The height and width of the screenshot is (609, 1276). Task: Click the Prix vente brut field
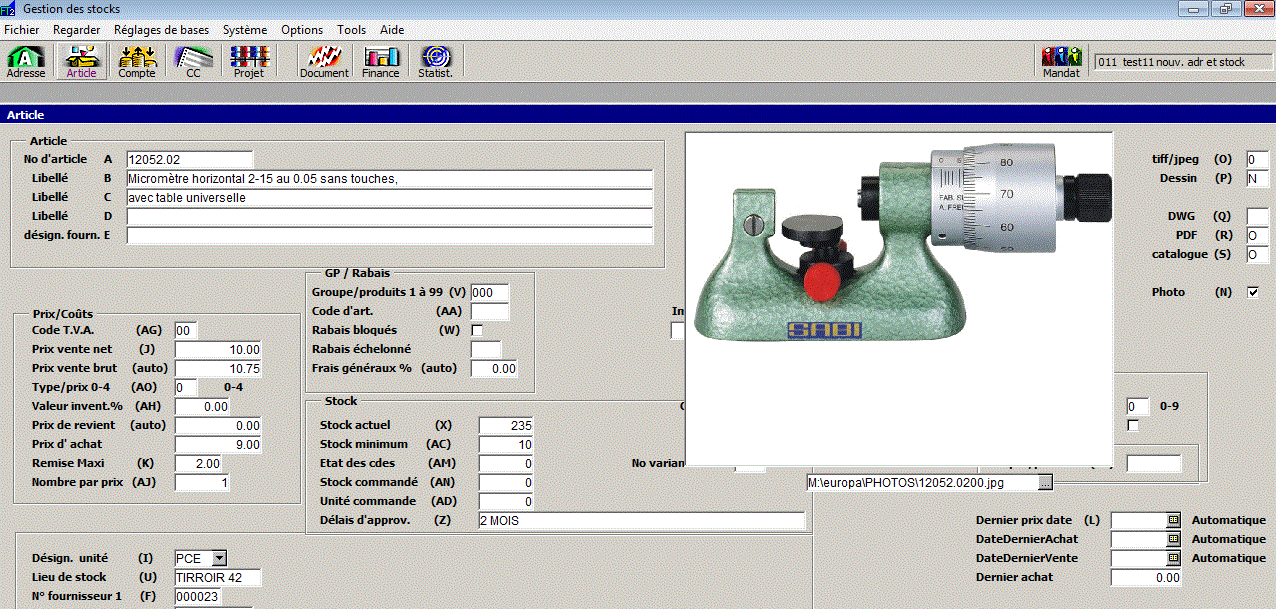219,368
